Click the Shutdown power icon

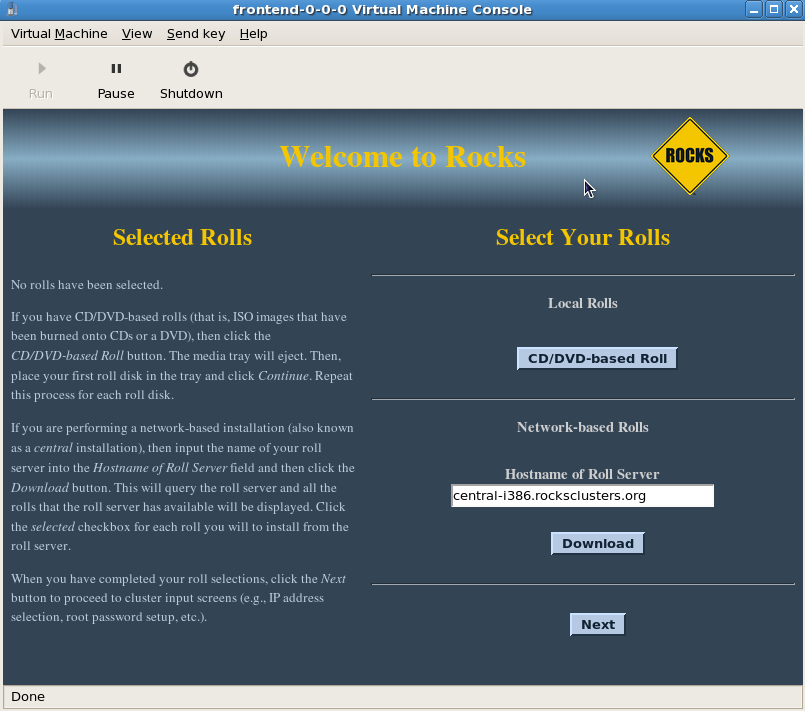191,69
